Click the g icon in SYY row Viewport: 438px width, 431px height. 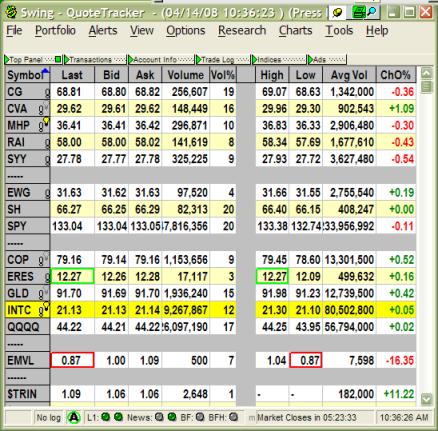47,159
